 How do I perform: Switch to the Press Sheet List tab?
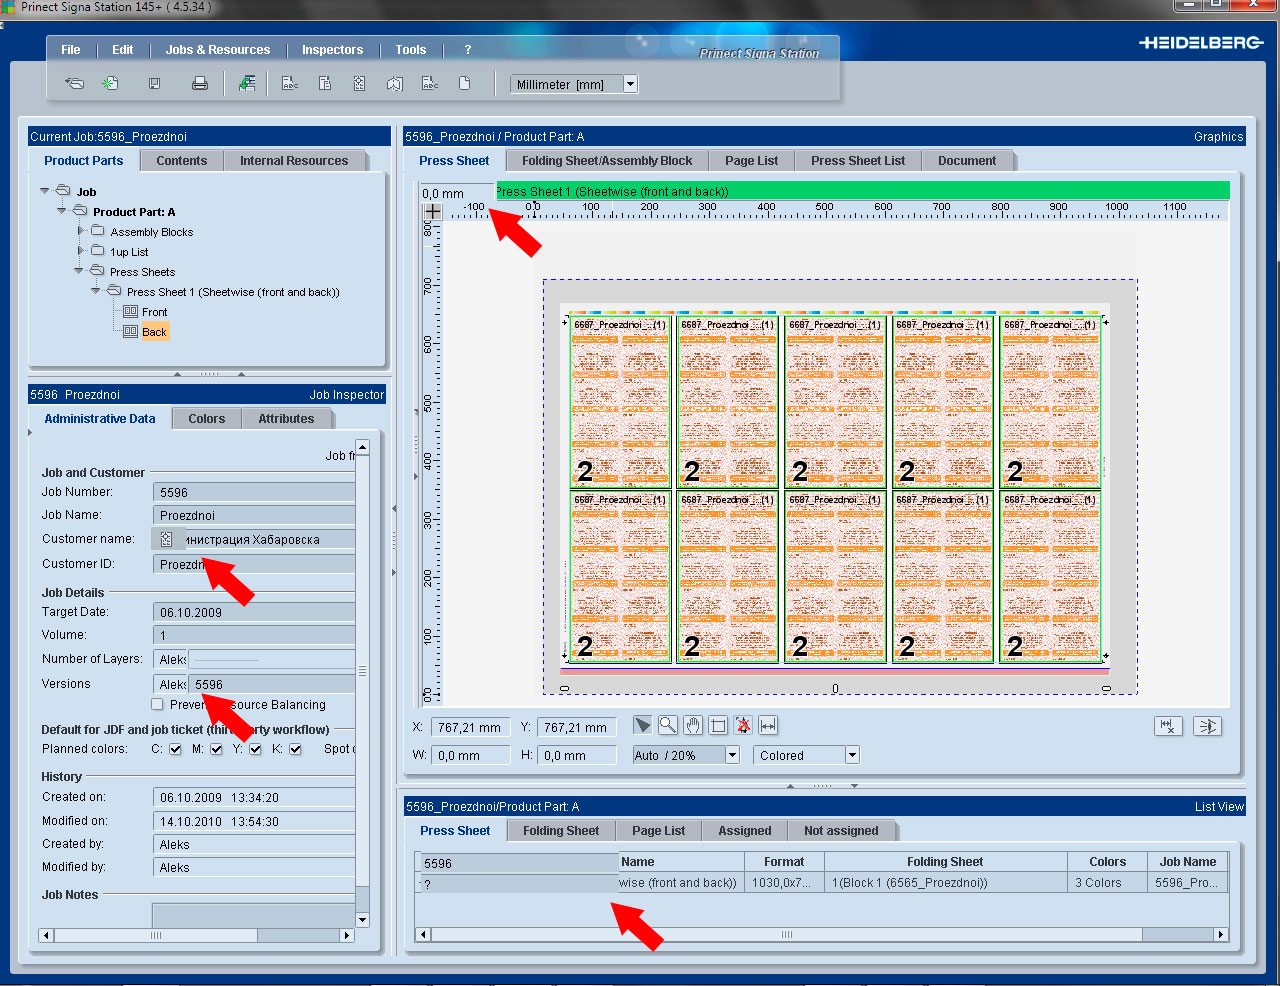(x=858, y=160)
